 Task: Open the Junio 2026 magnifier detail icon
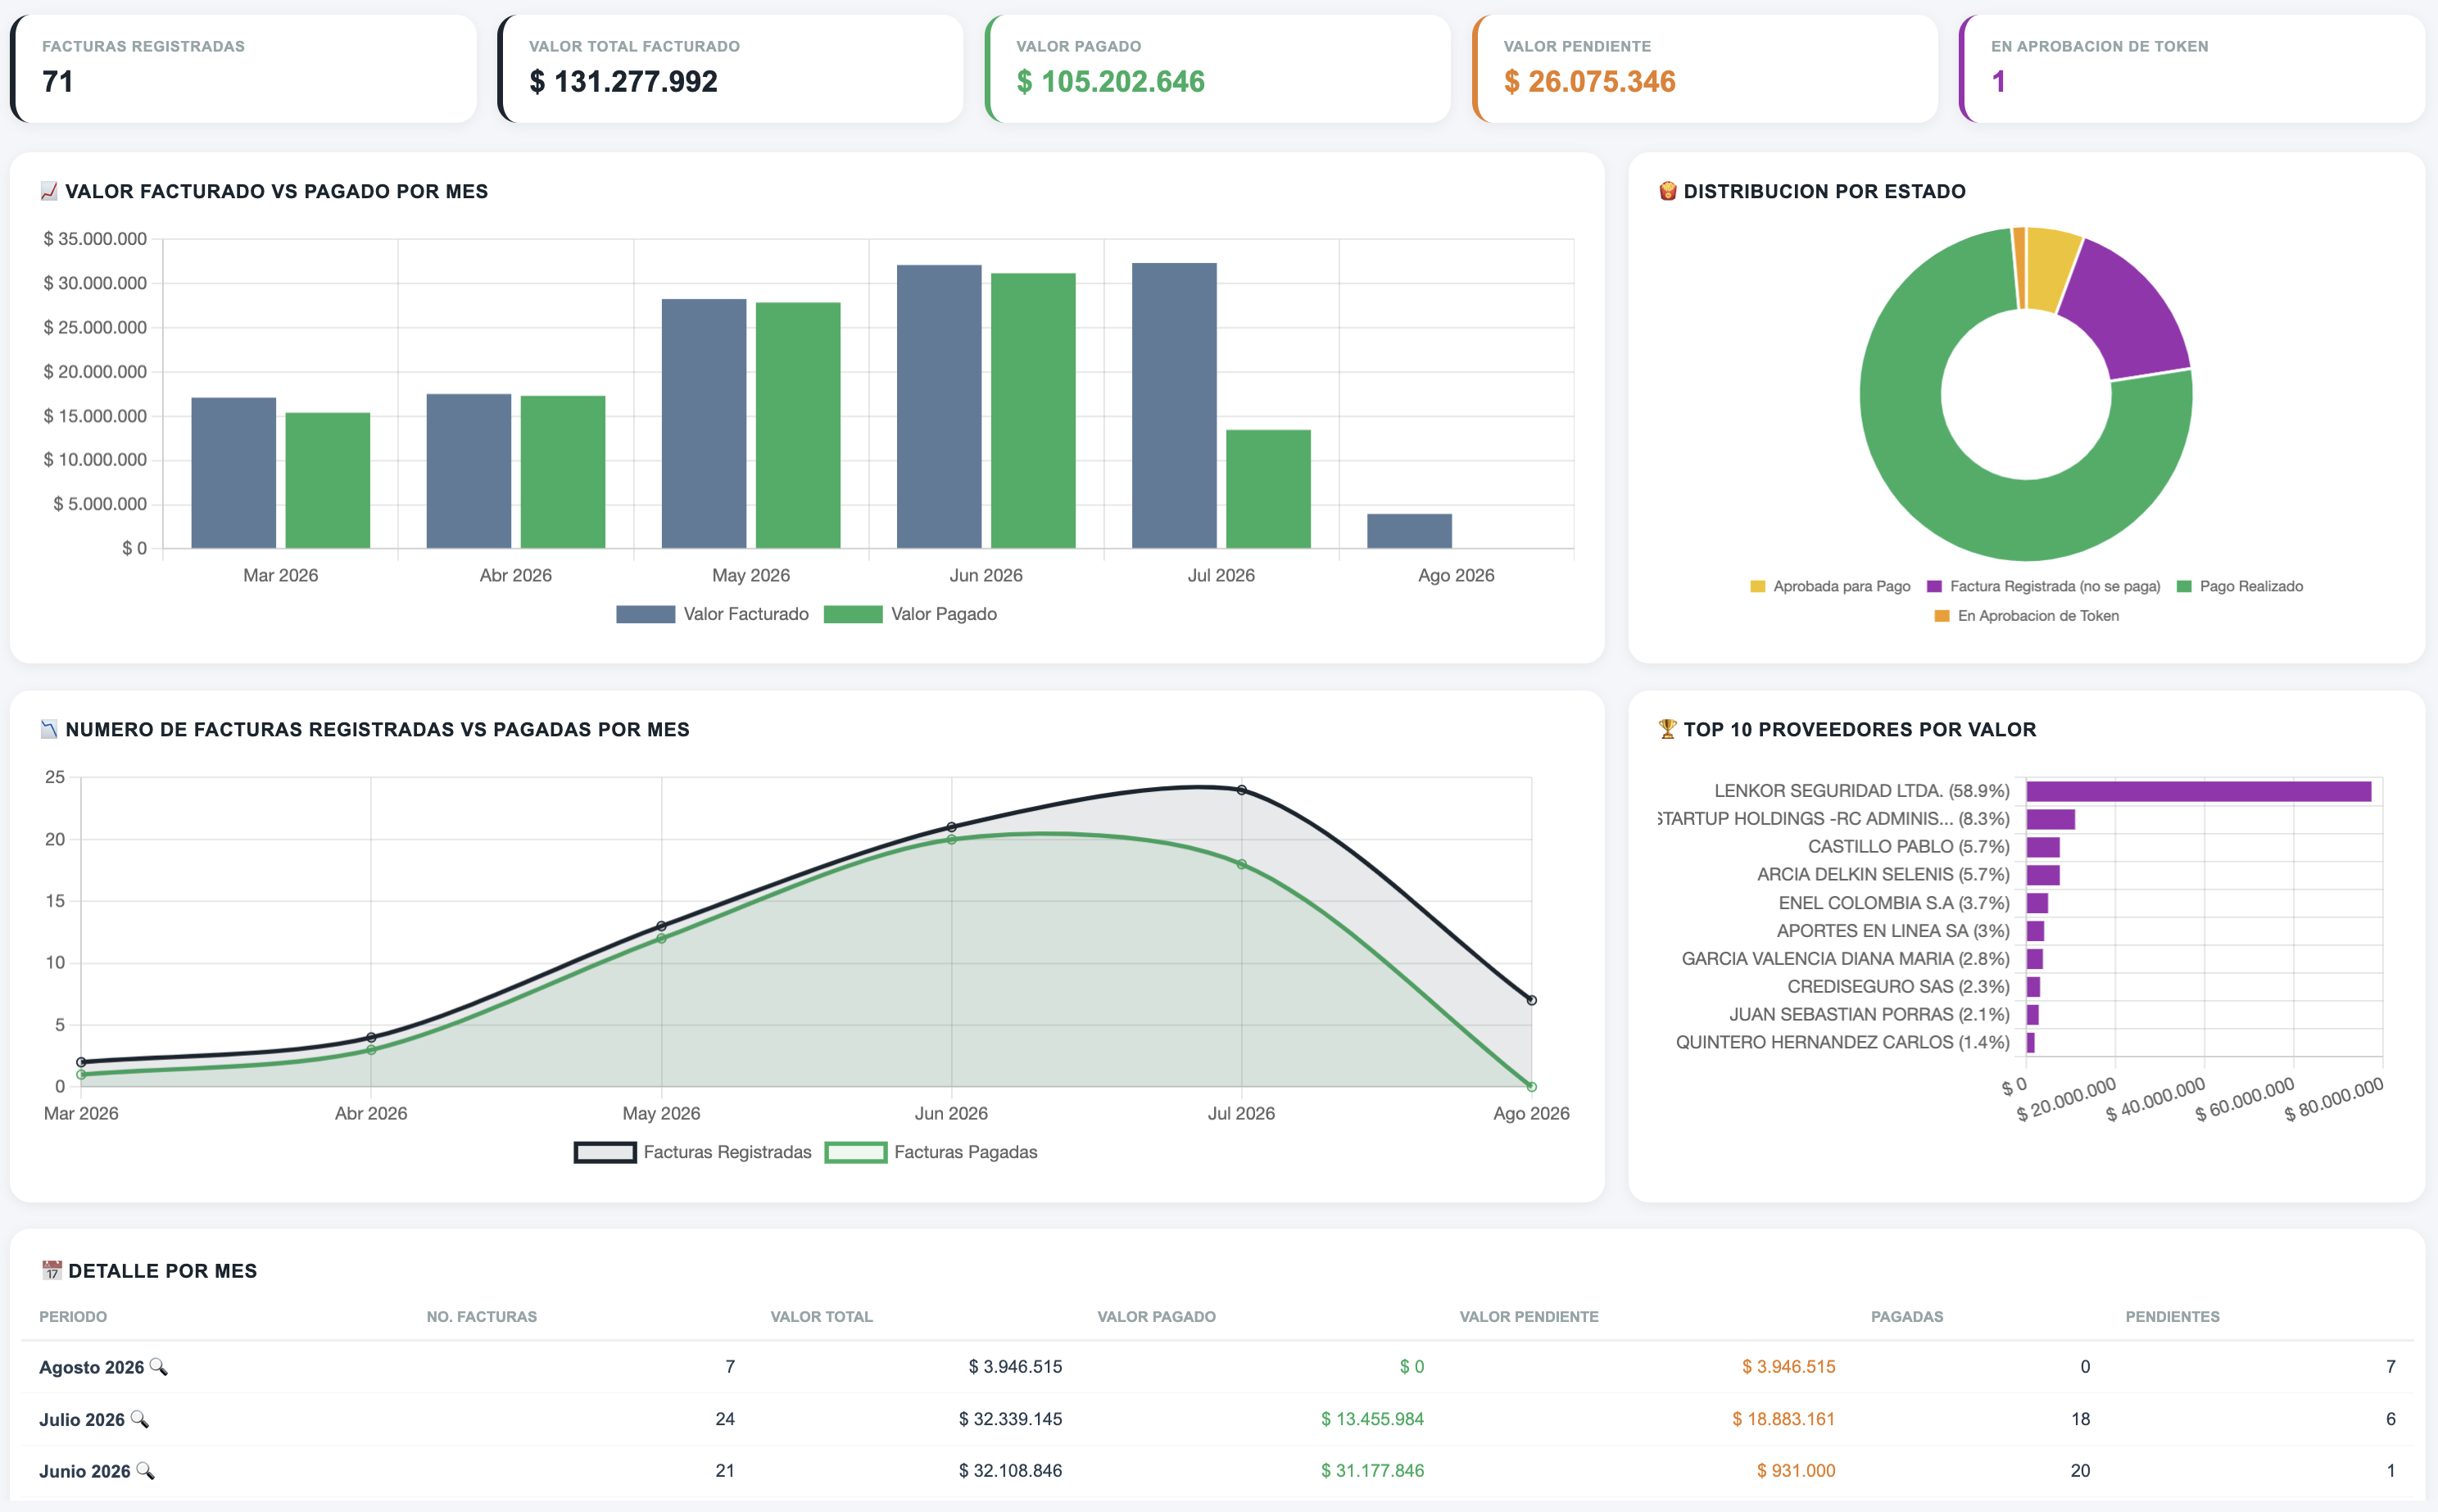click(x=145, y=1470)
